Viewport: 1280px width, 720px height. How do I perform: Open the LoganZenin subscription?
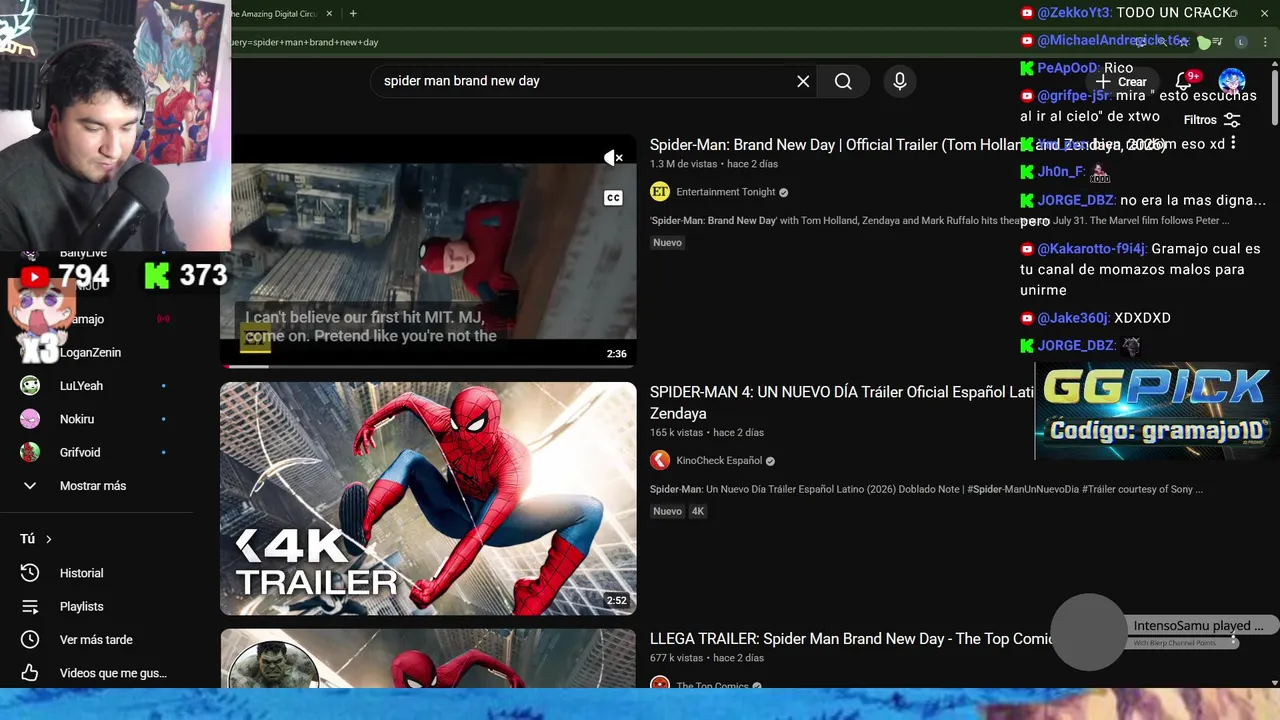pyautogui.click(x=90, y=352)
